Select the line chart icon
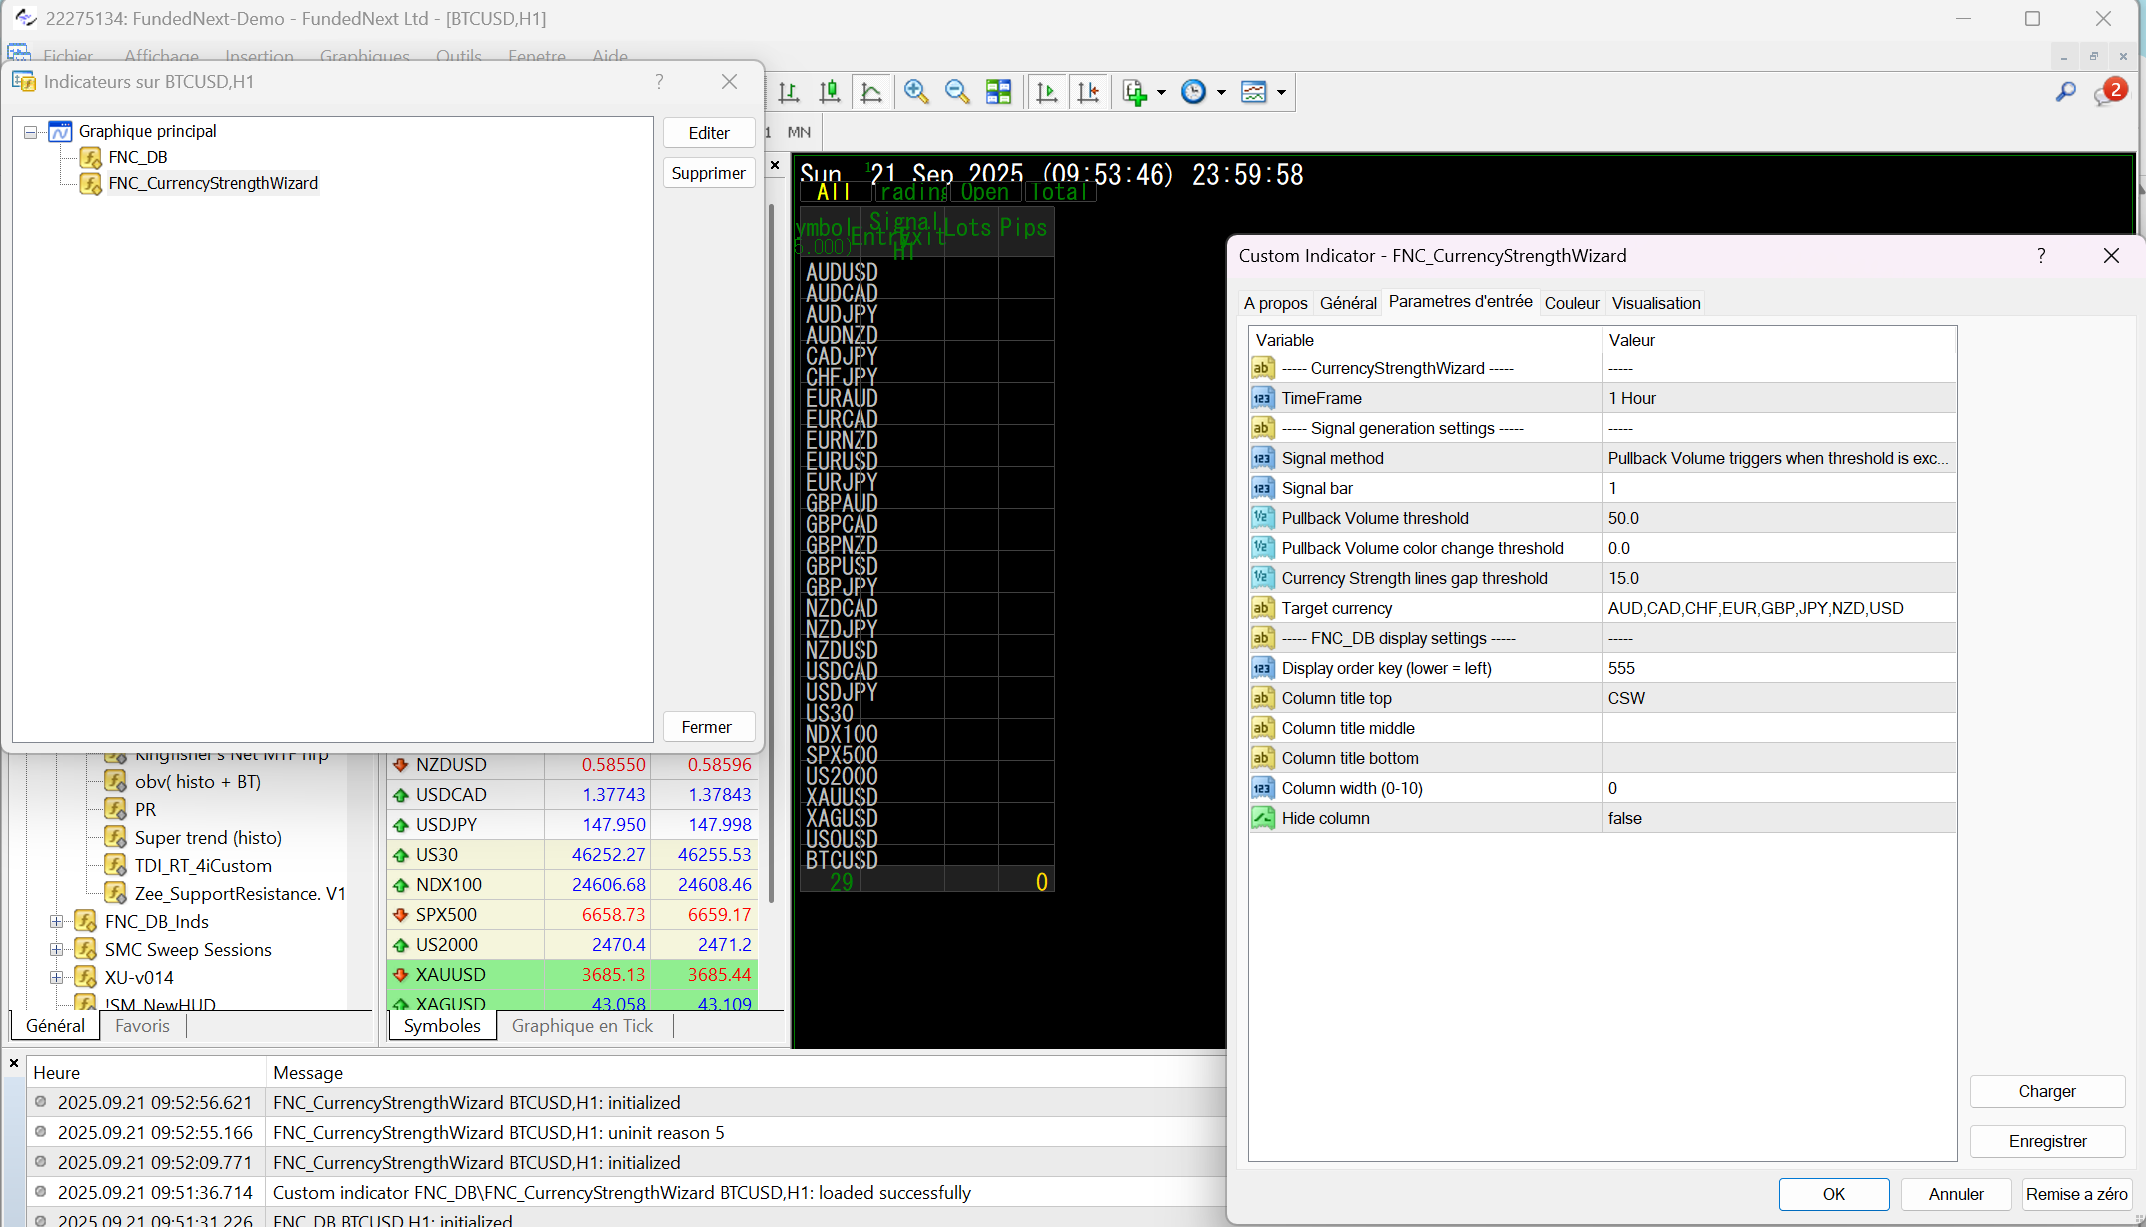Image resolution: width=2146 pixels, height=1227 pixels. pyautogui.click(x=871, y=92)
